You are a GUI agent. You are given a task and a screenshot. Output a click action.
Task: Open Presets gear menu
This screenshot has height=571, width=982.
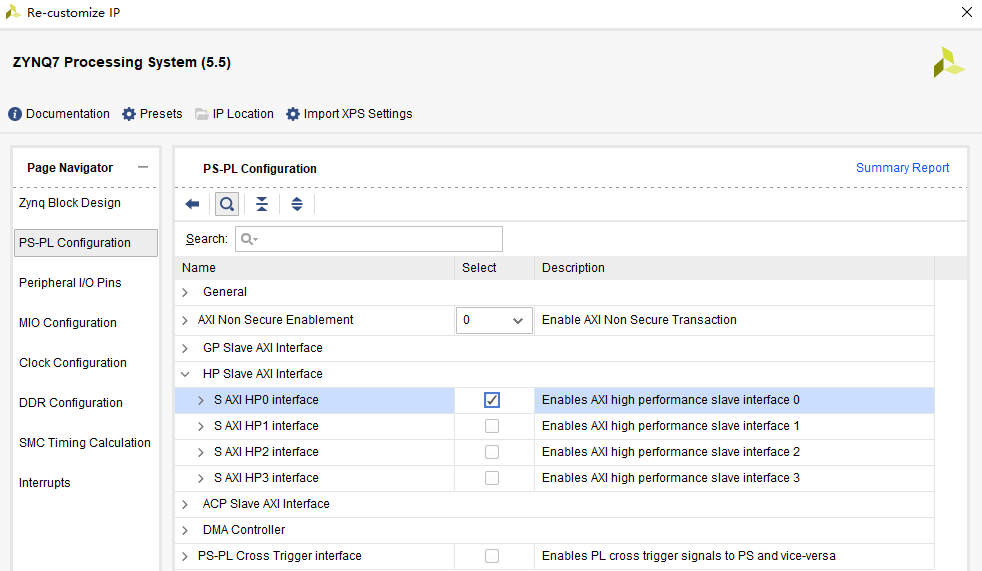pos(129,114)
